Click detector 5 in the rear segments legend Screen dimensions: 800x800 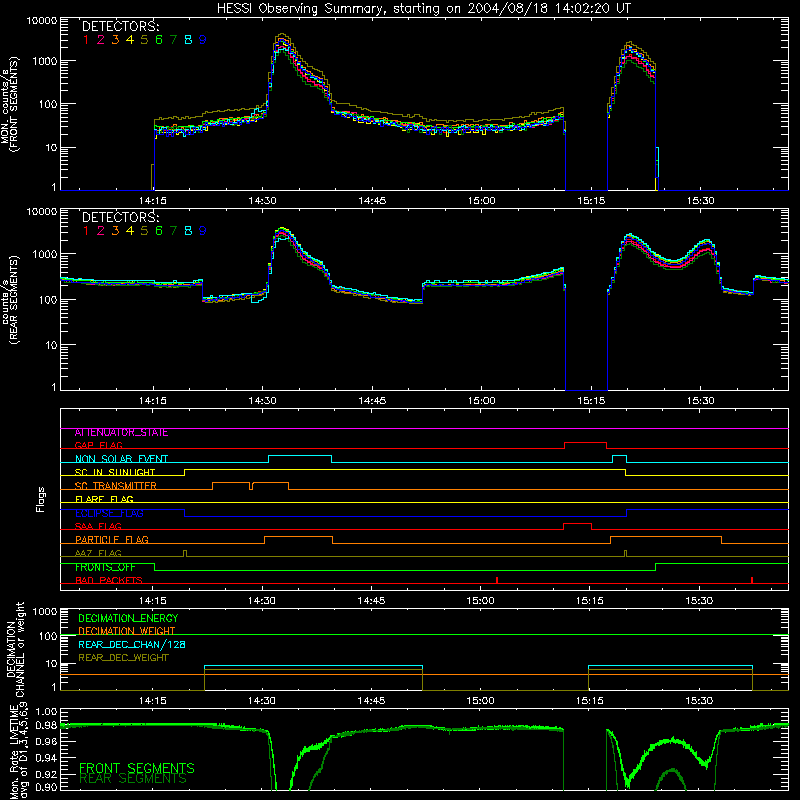[144, 231]
